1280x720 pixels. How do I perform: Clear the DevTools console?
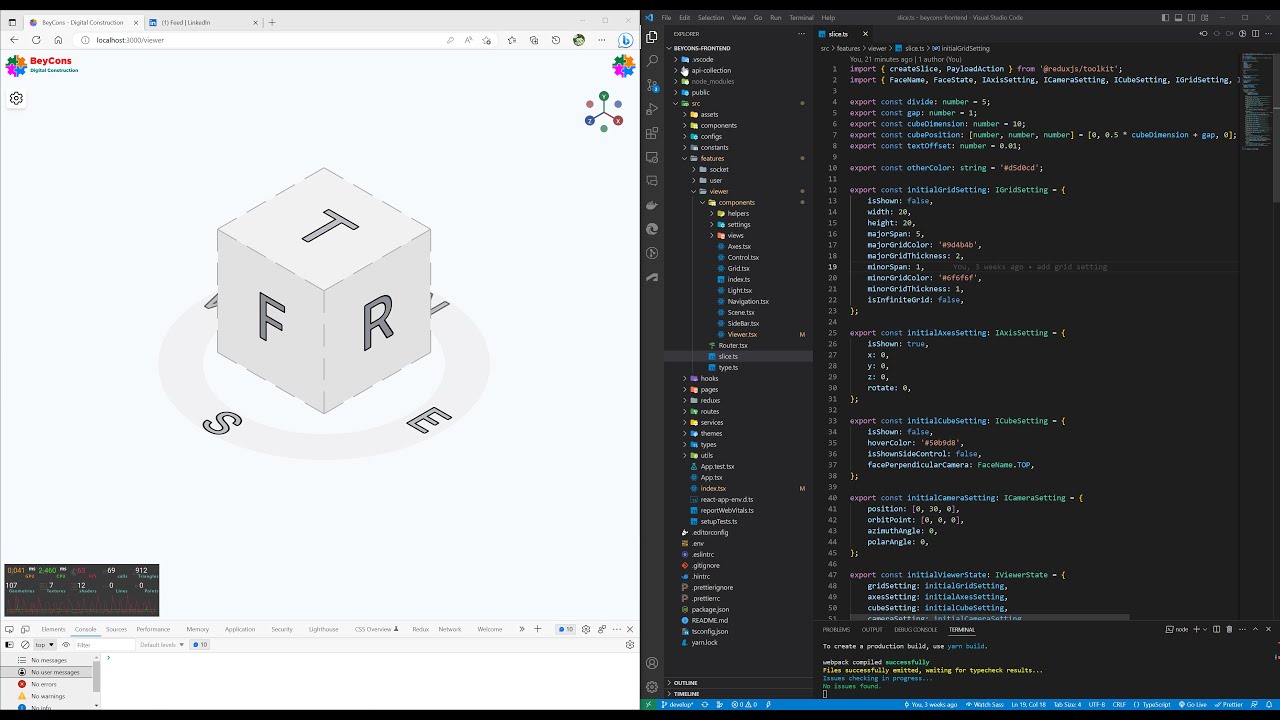coord(25,645)
